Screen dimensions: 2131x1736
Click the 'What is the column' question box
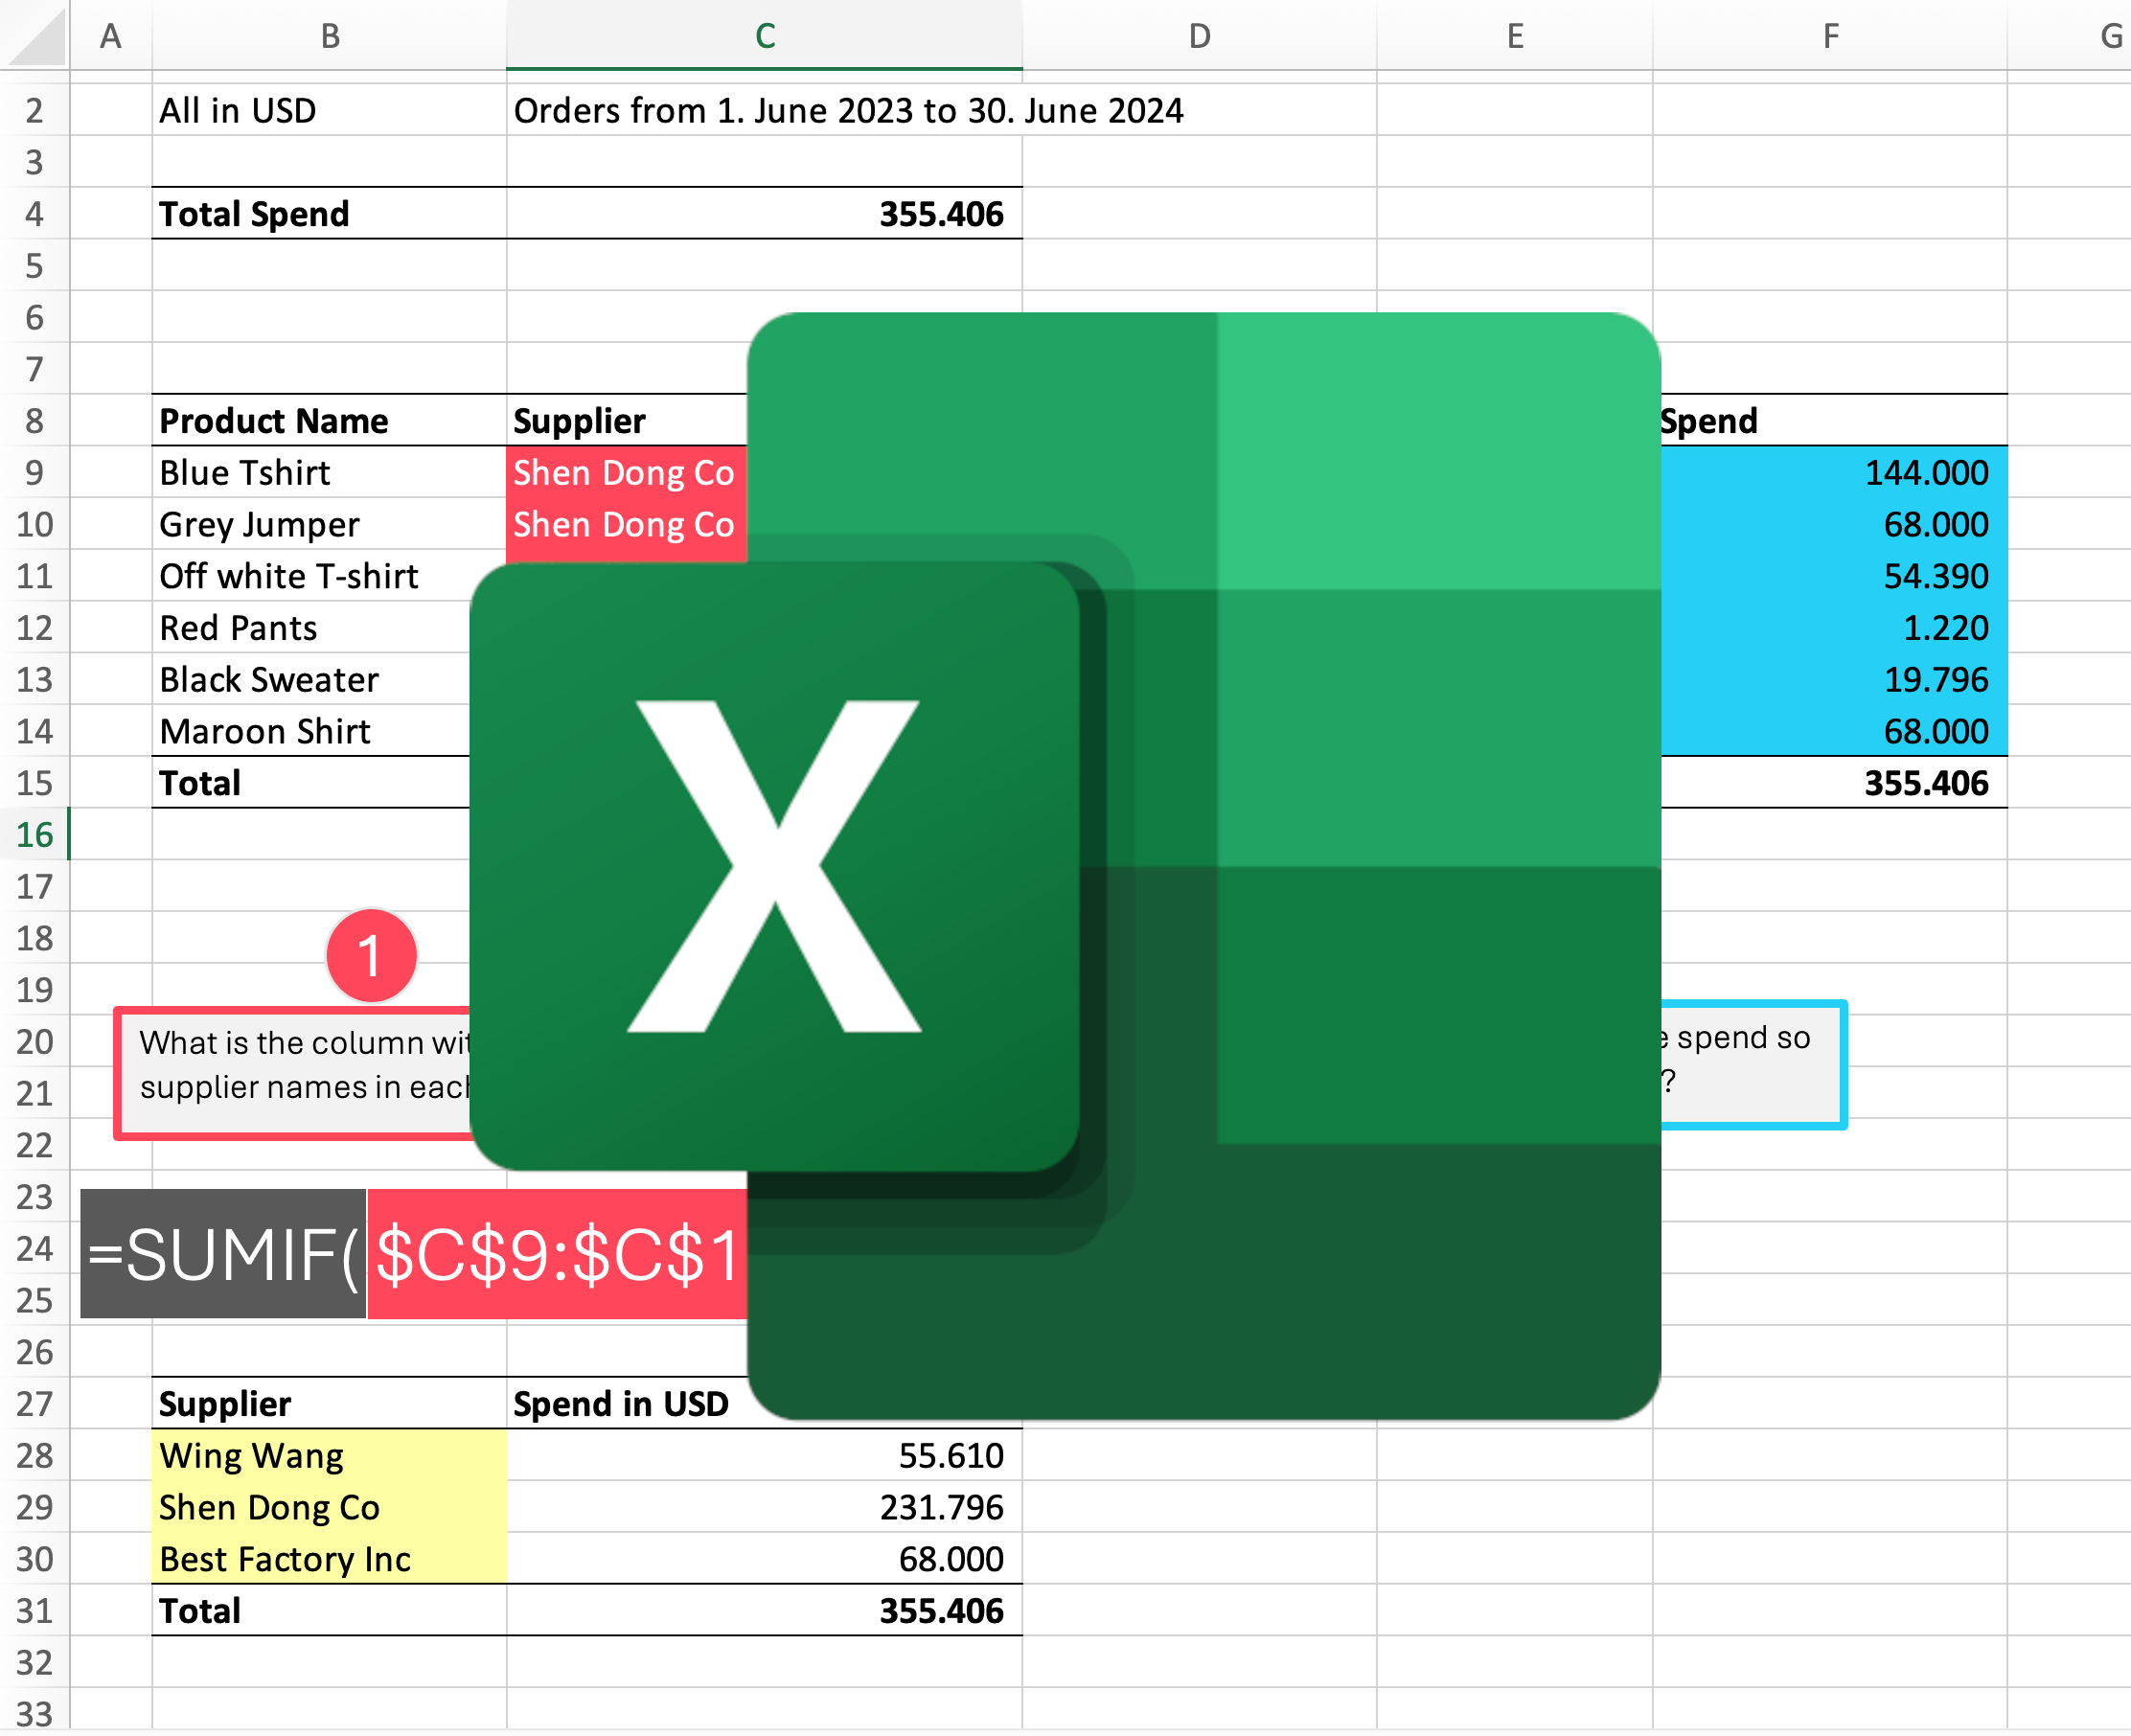click(293, 1073)
